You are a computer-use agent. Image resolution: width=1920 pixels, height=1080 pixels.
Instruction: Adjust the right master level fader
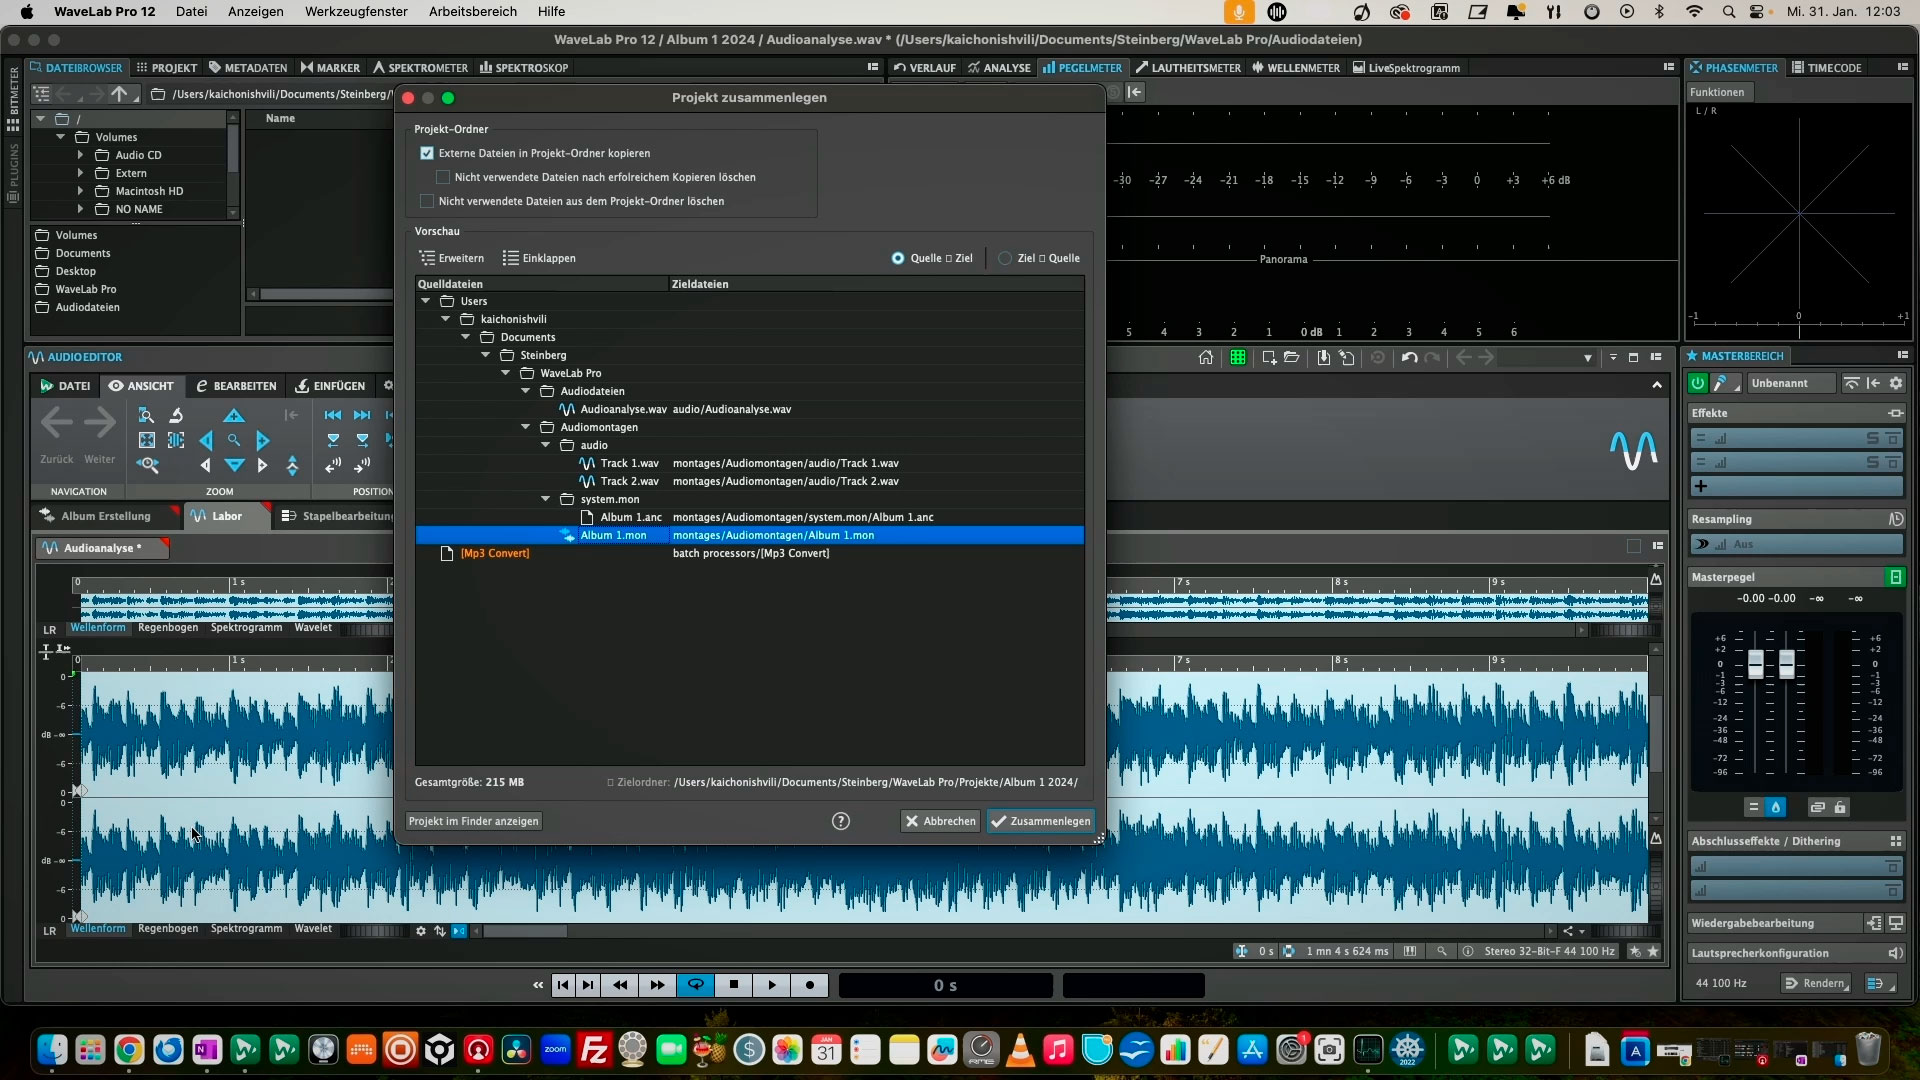coord(1787,665)
